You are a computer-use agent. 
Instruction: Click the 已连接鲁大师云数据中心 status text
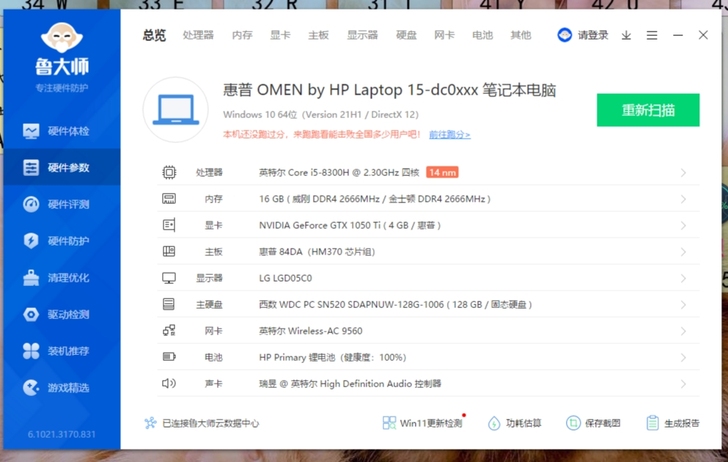pos(210,423)
